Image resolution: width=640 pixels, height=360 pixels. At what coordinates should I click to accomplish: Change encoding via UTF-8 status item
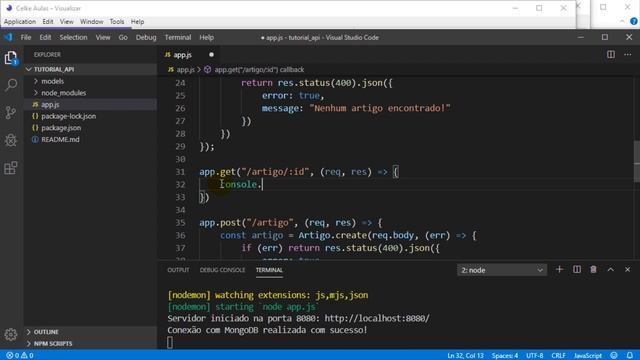(x=535, y=356)
